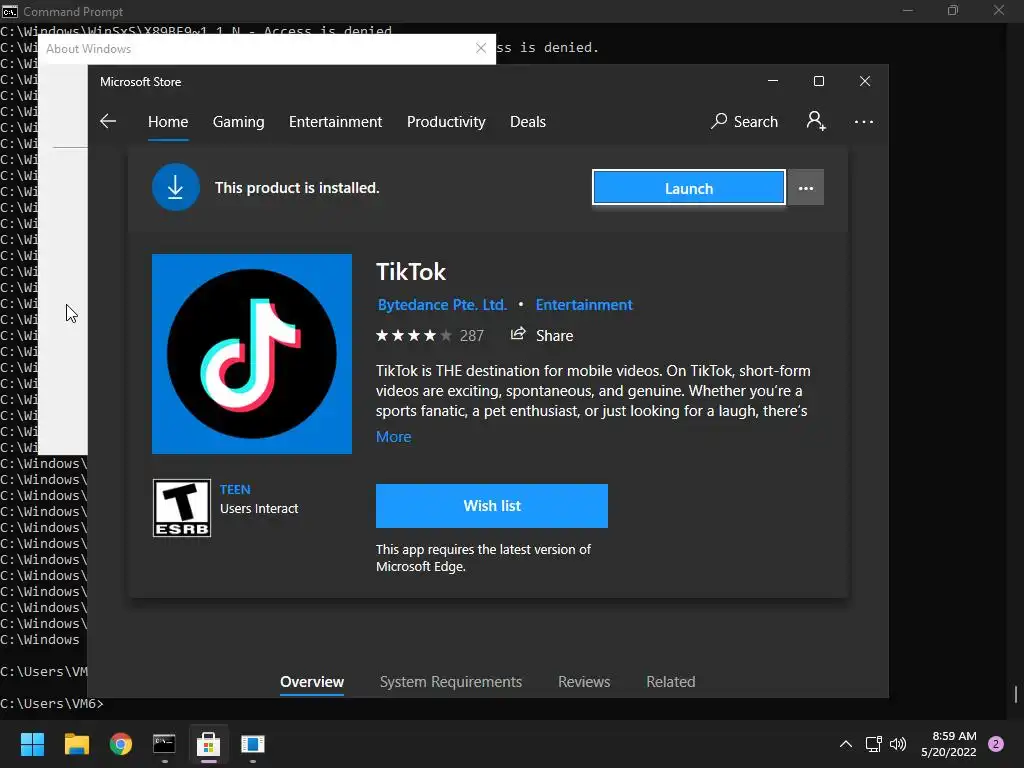Screen dimensions: 1024x768
Task: Open Bytedance Pte. Ltd. publisher link
Action: (442, 305)
